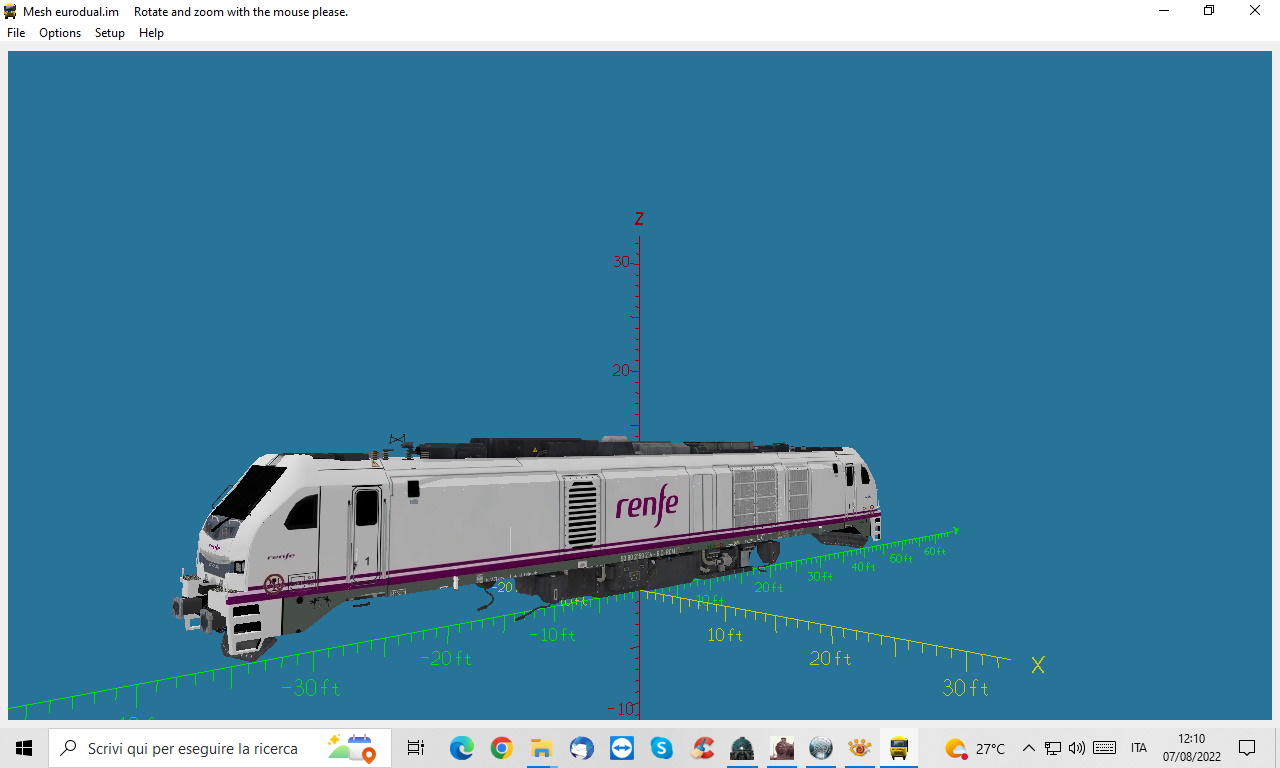Image resolution: width=1280 pixels, height=768 pixels.
Task: Open the Setup menu
Action: (x=110, y=33)
